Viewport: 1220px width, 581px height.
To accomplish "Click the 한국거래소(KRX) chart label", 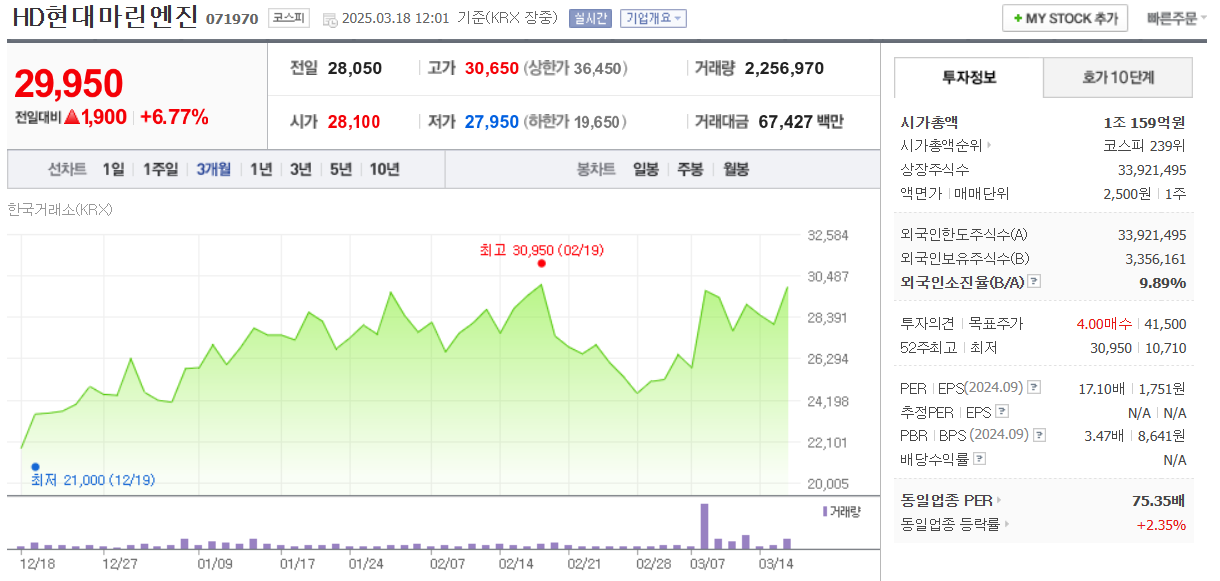I will (x=60, y=209).
